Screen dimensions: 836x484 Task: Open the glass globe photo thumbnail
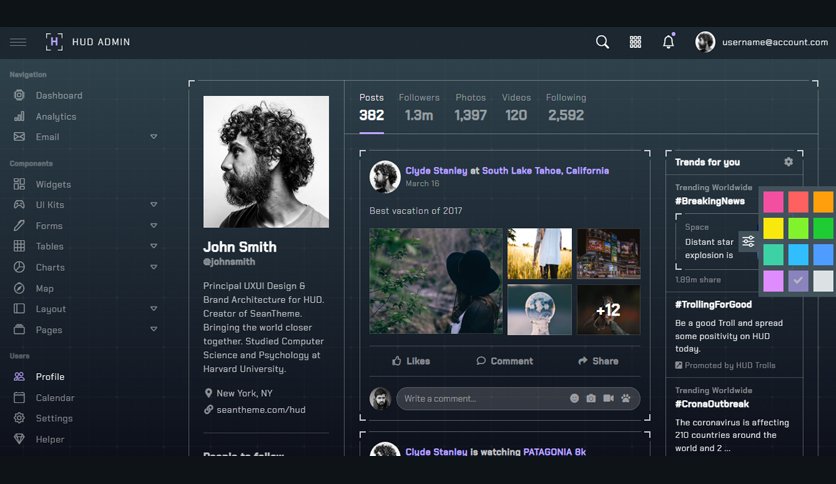pyautogui.click(x=539, y=309)
